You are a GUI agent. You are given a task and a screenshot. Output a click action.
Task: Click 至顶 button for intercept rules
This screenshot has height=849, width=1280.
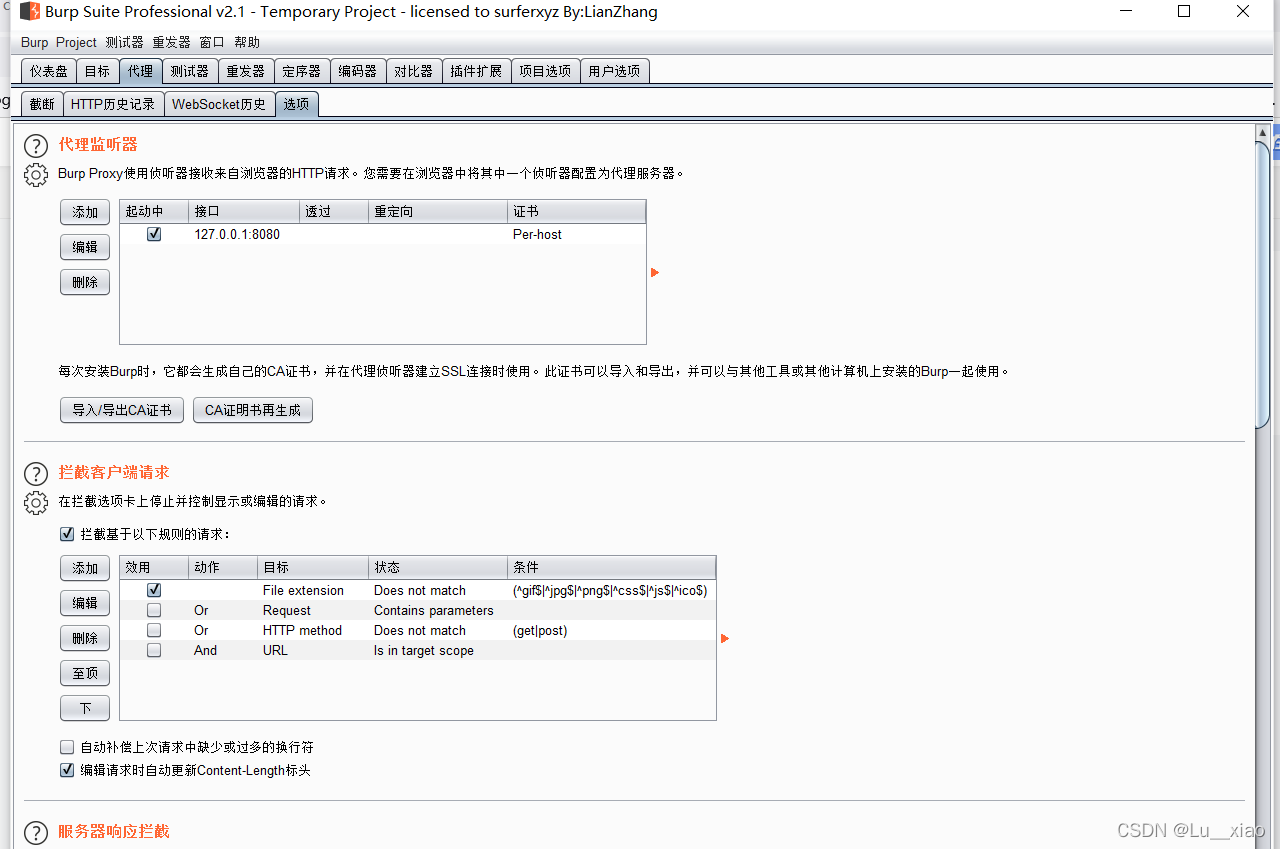[85, 673]
